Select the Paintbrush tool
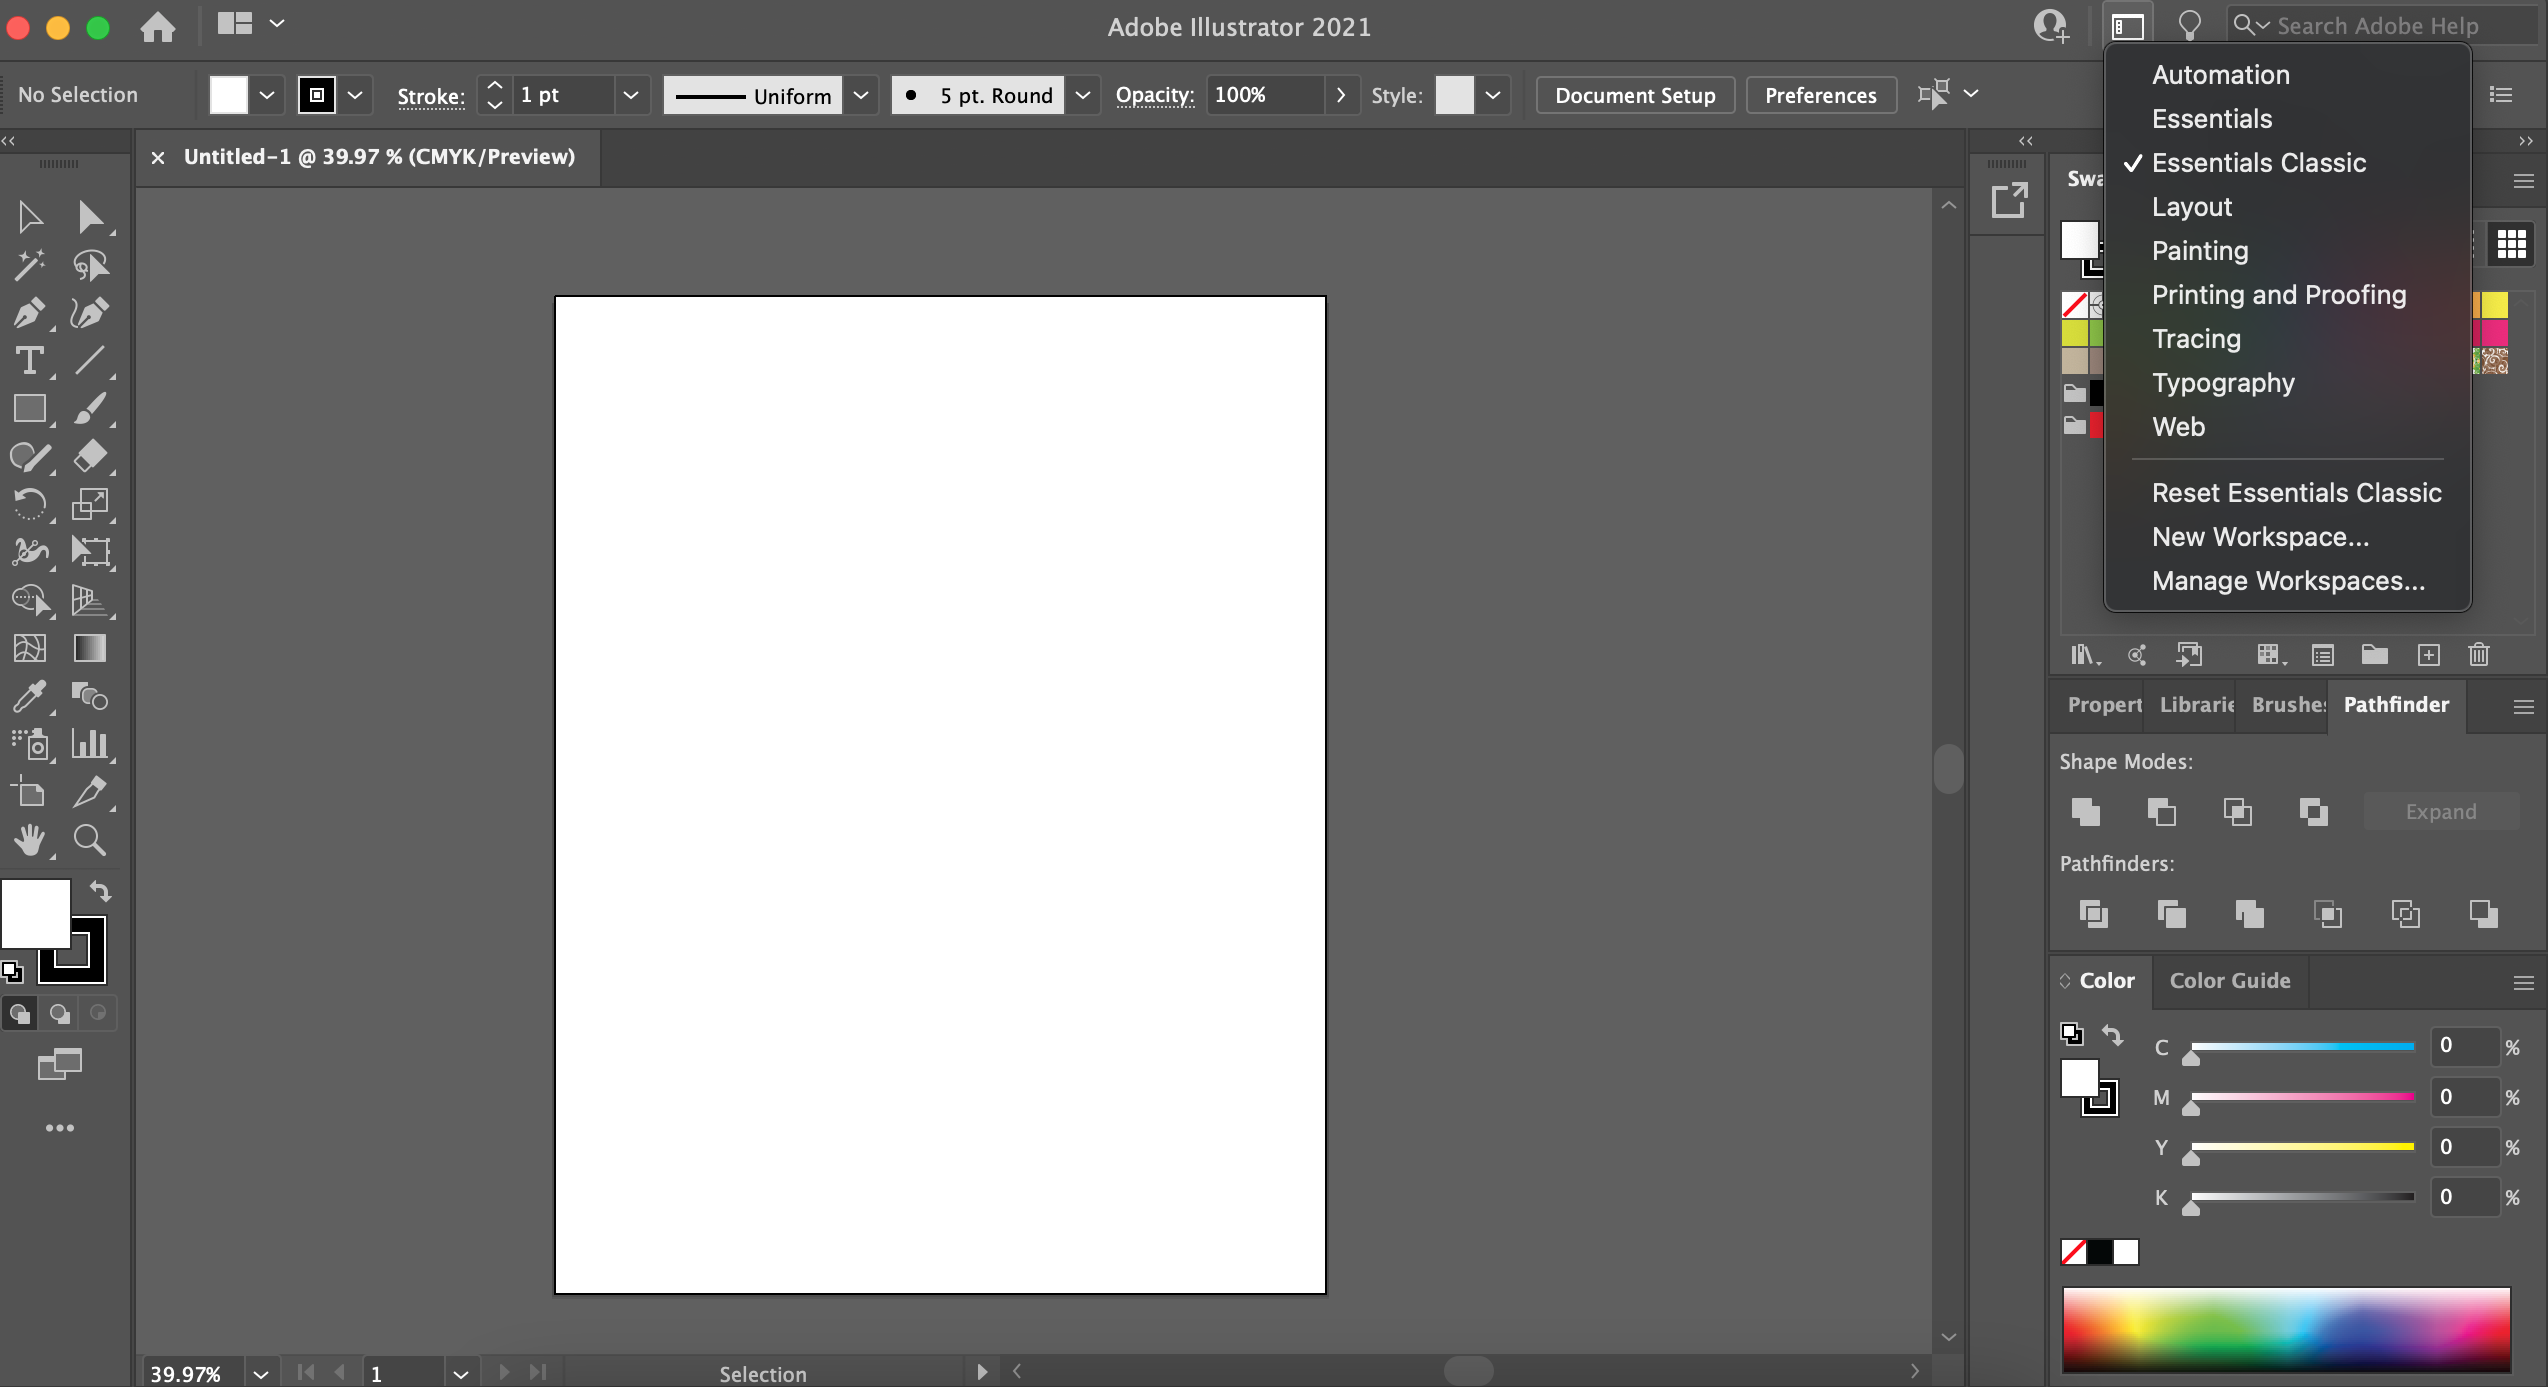 coord(90,409)
